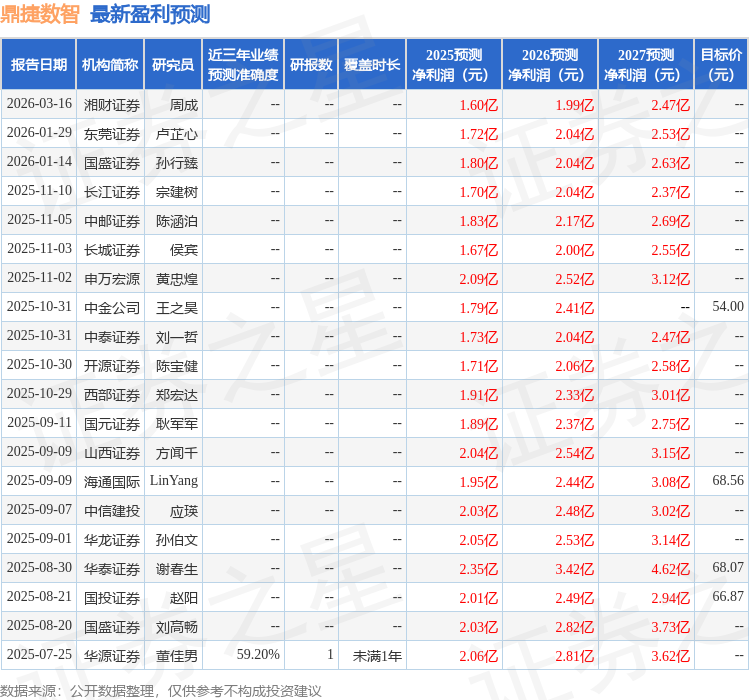Sort by the 报告日期 column header

(x=39, y=65)
